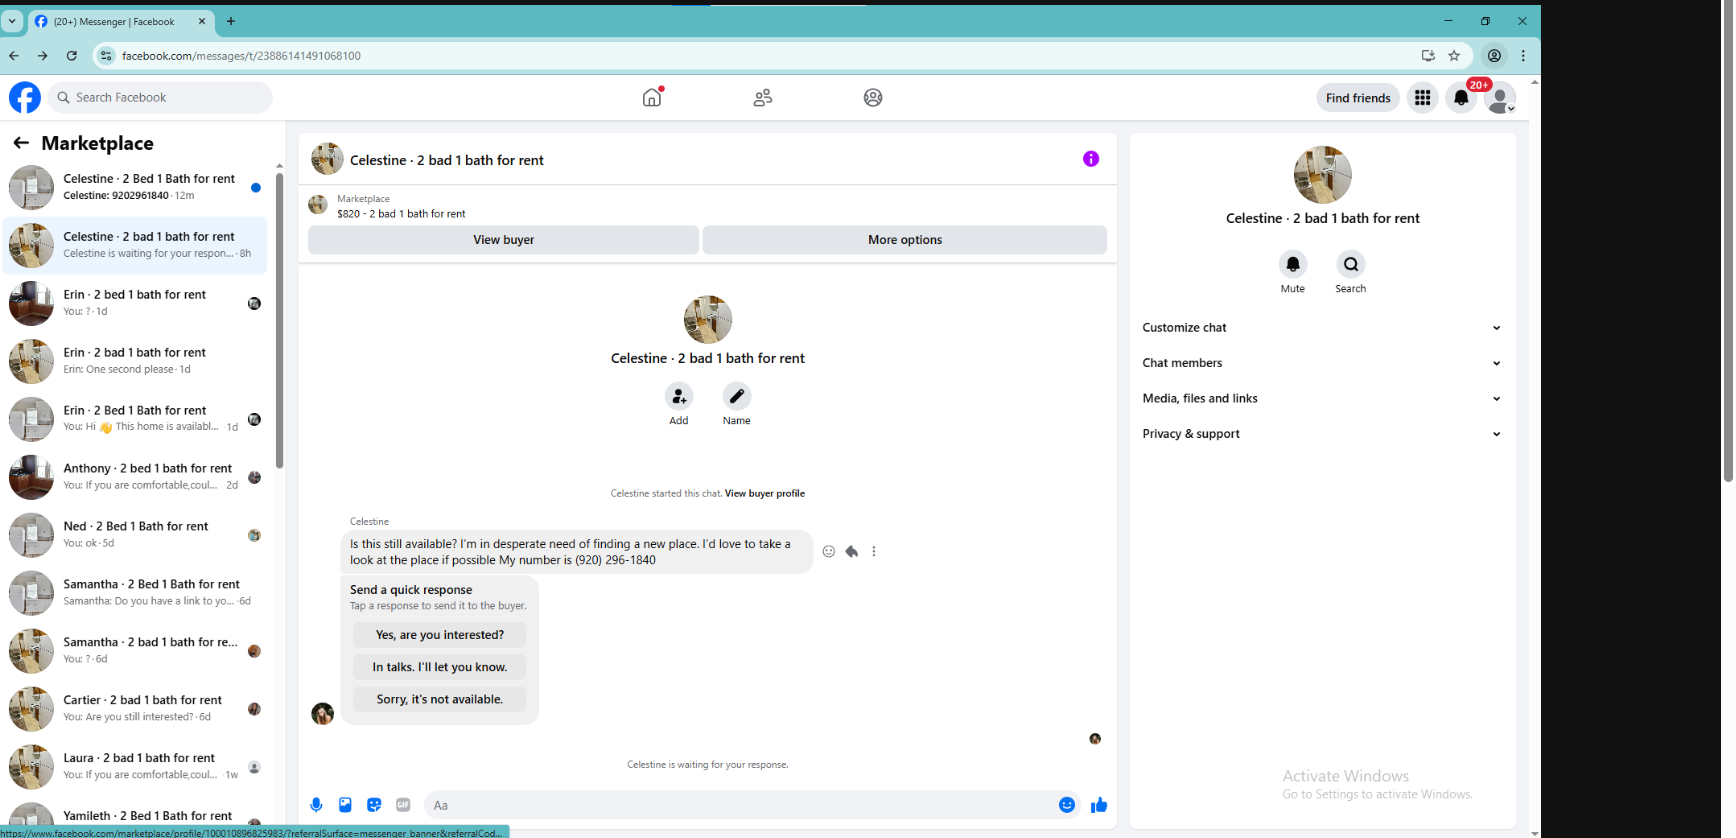The height and width of the screenshot is (838, 1736).
Task: Mute the conversation bell icon
Action: [x=1293, y=264]
